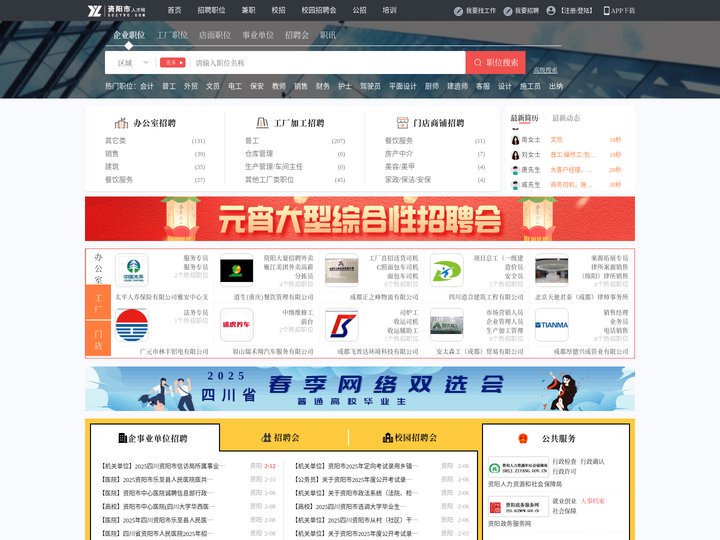Open 广元市林丰铝电 red-blue logo
Image resolution: width=720 pixels, height=540 pixels.
(132, 325)
